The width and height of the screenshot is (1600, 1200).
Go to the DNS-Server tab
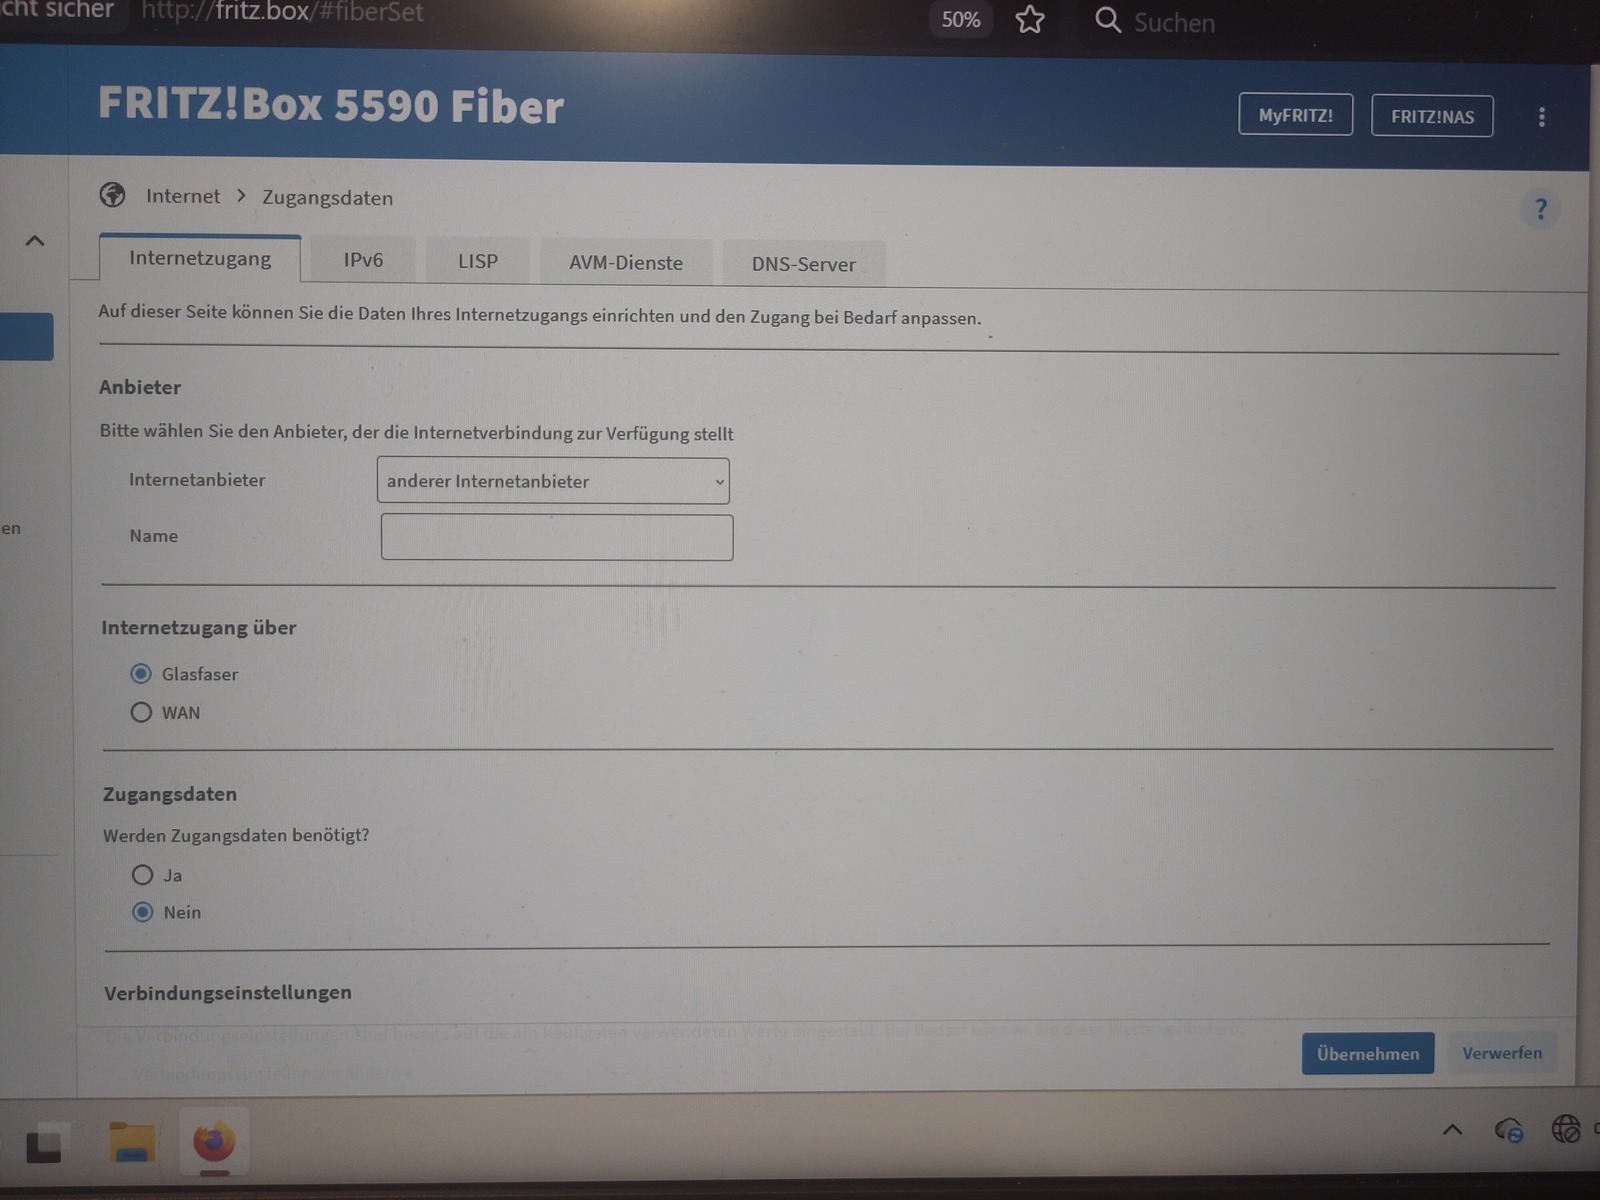click(x=804, y=264)
